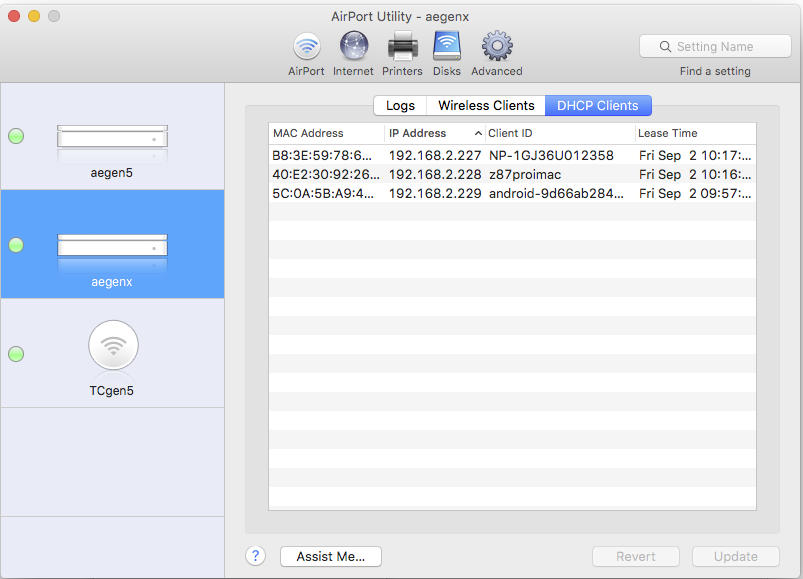803x579 pixels.
Task: Click the help question mark button
Action: point(255,556)
